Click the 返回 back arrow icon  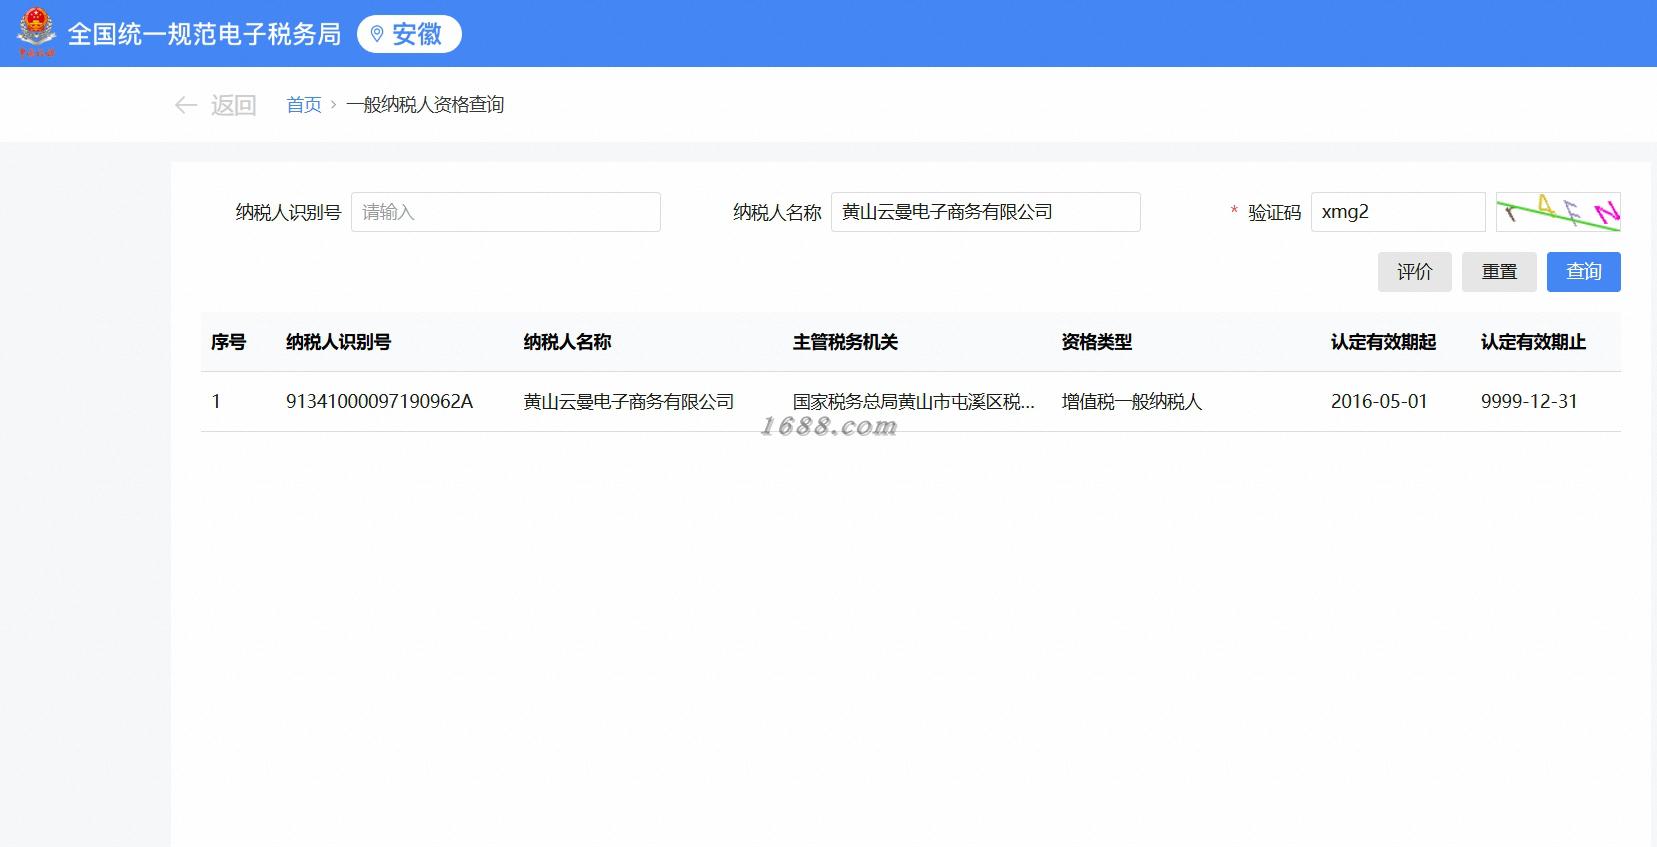(185, 105)
